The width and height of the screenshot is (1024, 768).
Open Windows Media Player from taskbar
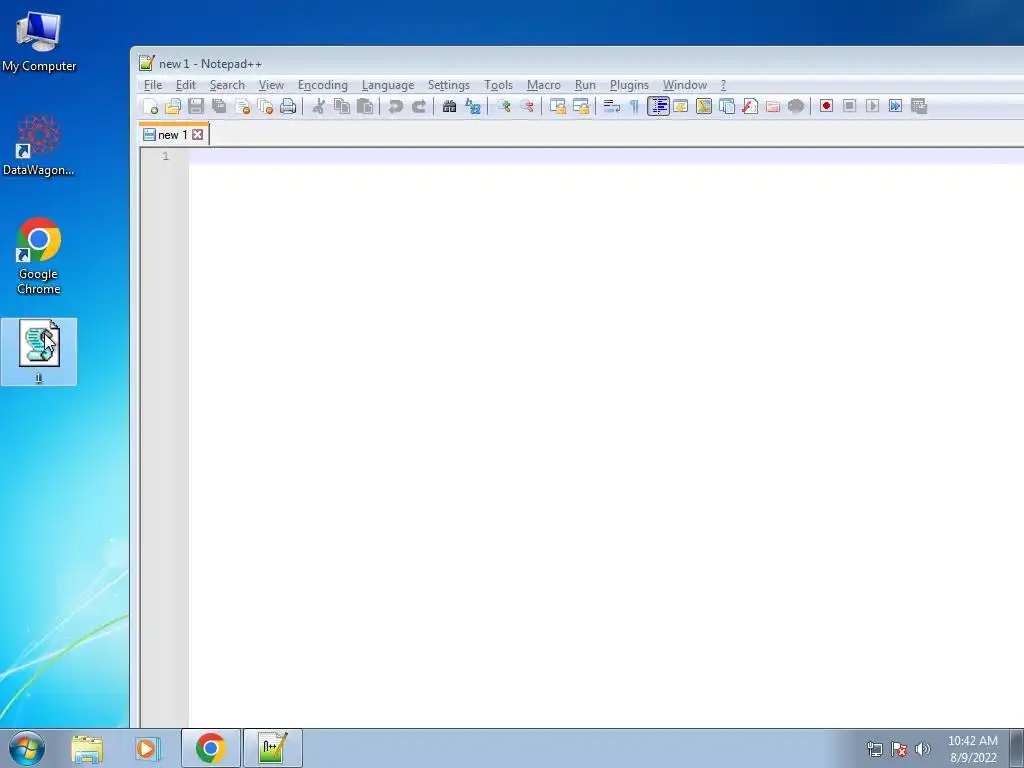(147, 749)
